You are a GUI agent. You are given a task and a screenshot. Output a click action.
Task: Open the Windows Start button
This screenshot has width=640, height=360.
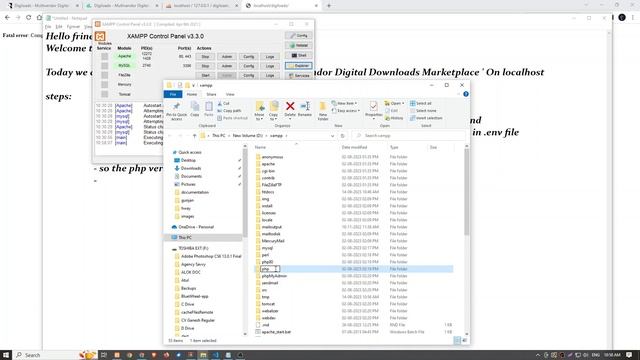pos(6,355)
